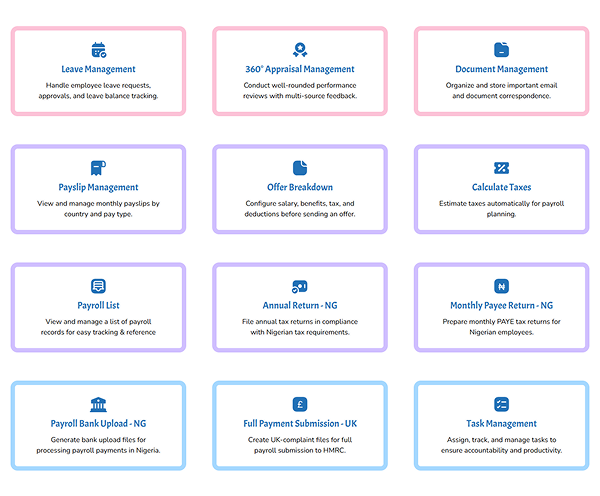Open Full Payment Submission - UK heading

(x=300, y=424)
